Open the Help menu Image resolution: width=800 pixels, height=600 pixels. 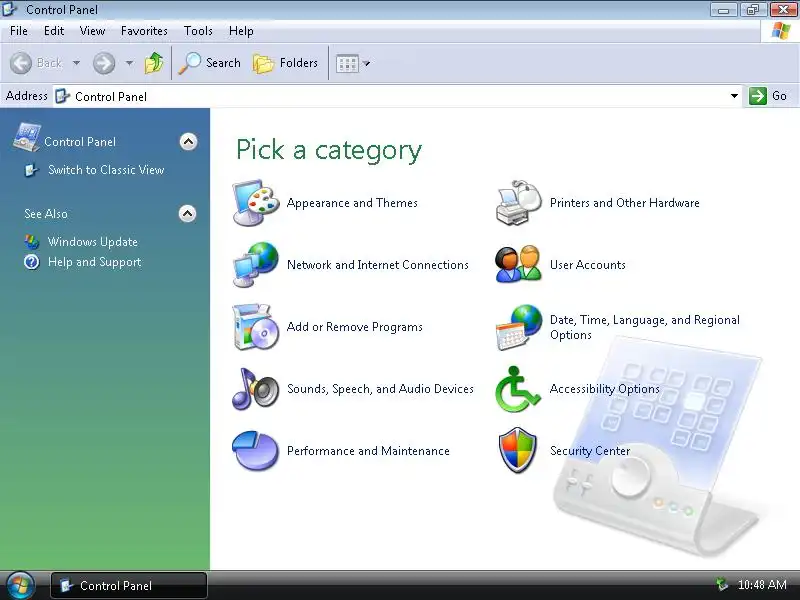click(x=241, y=31)
